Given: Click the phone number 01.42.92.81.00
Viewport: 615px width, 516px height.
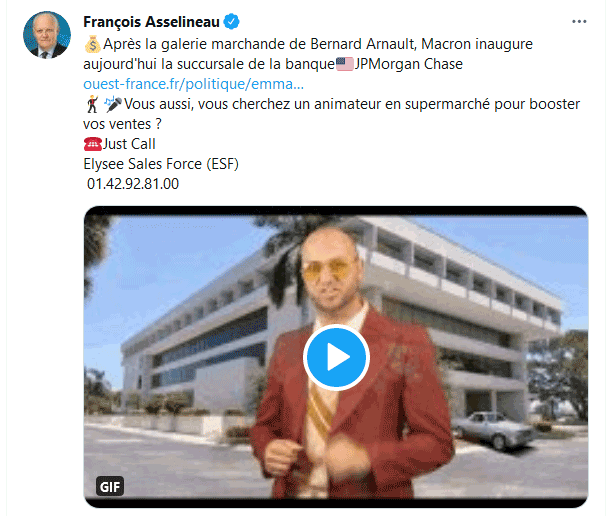Looking at the screenshot, I should point(133,184).
